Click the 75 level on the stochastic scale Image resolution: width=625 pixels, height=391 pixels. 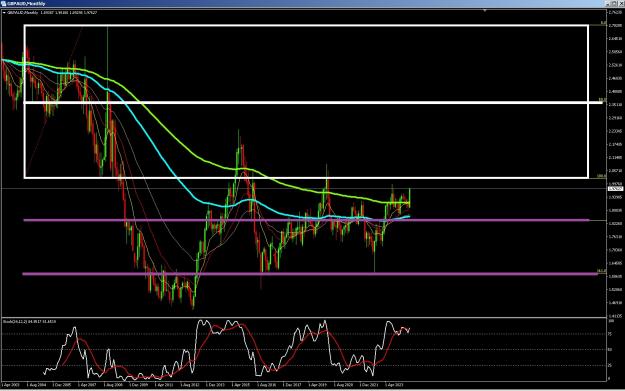610,334
